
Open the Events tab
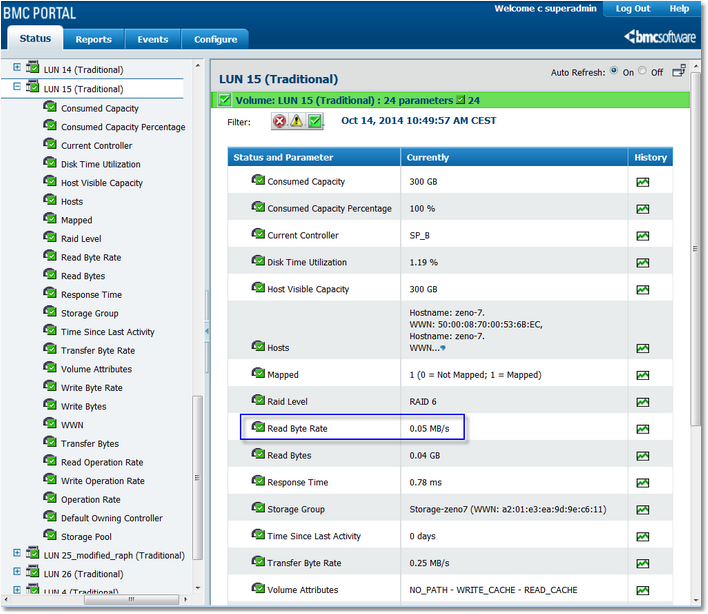coord(153,39)
